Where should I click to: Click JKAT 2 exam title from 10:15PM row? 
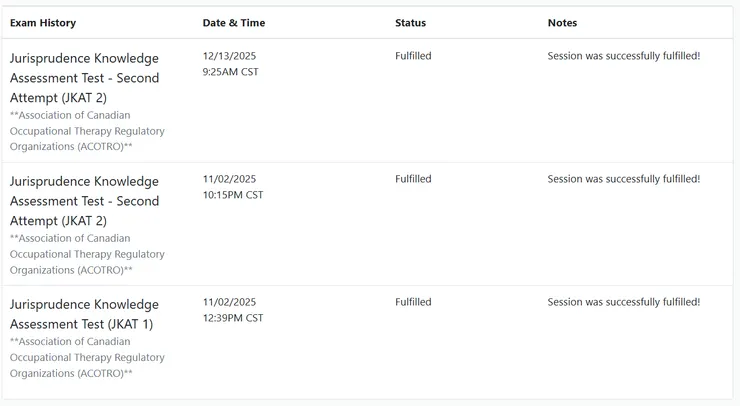tap(84, 201)
